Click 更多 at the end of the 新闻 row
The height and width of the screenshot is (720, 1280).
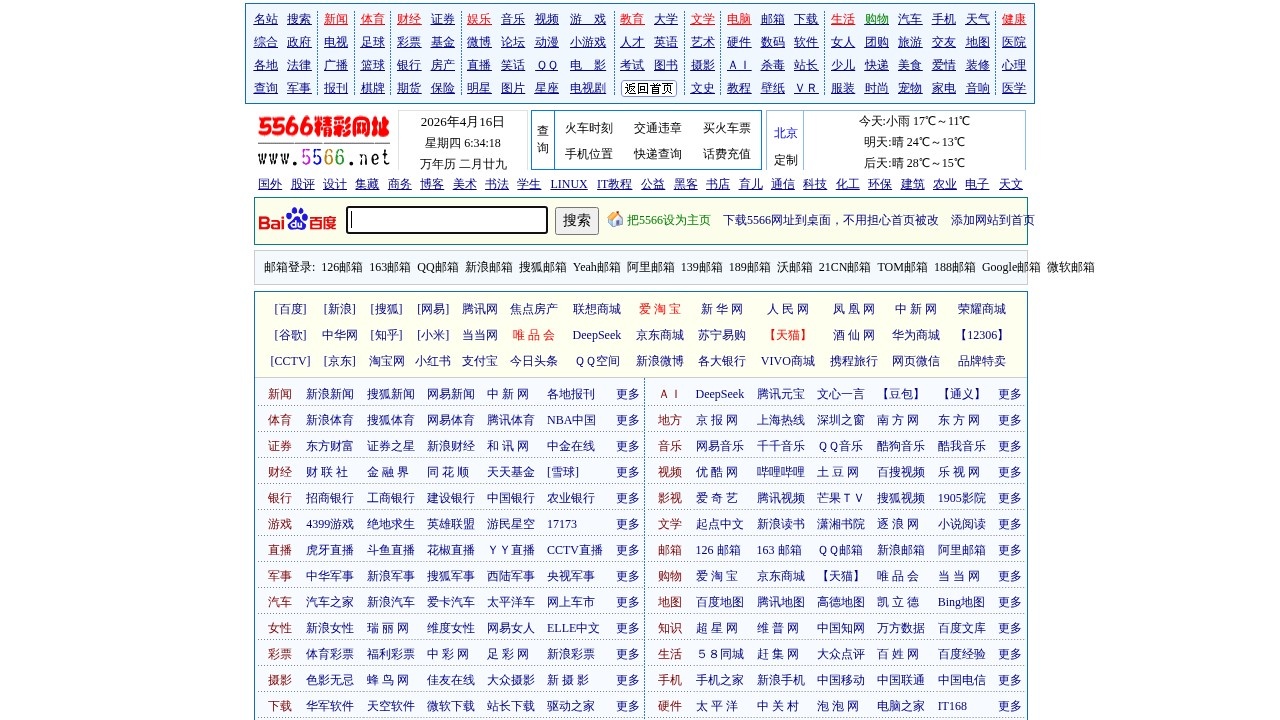(627, 394)
